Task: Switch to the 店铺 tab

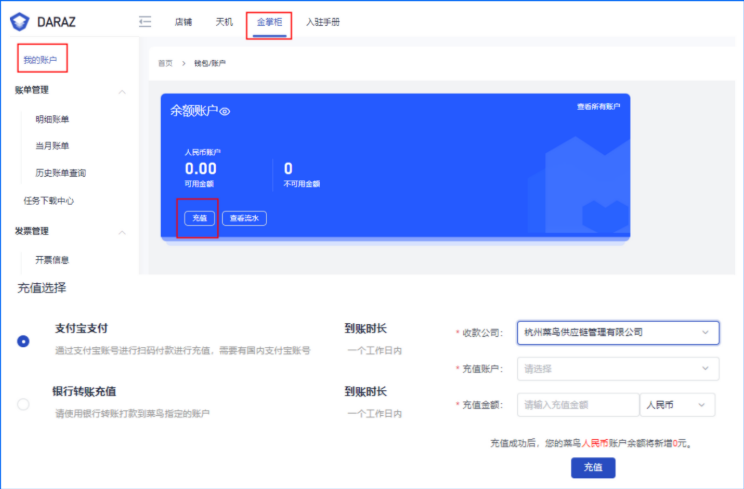Action: coord(183,22)
